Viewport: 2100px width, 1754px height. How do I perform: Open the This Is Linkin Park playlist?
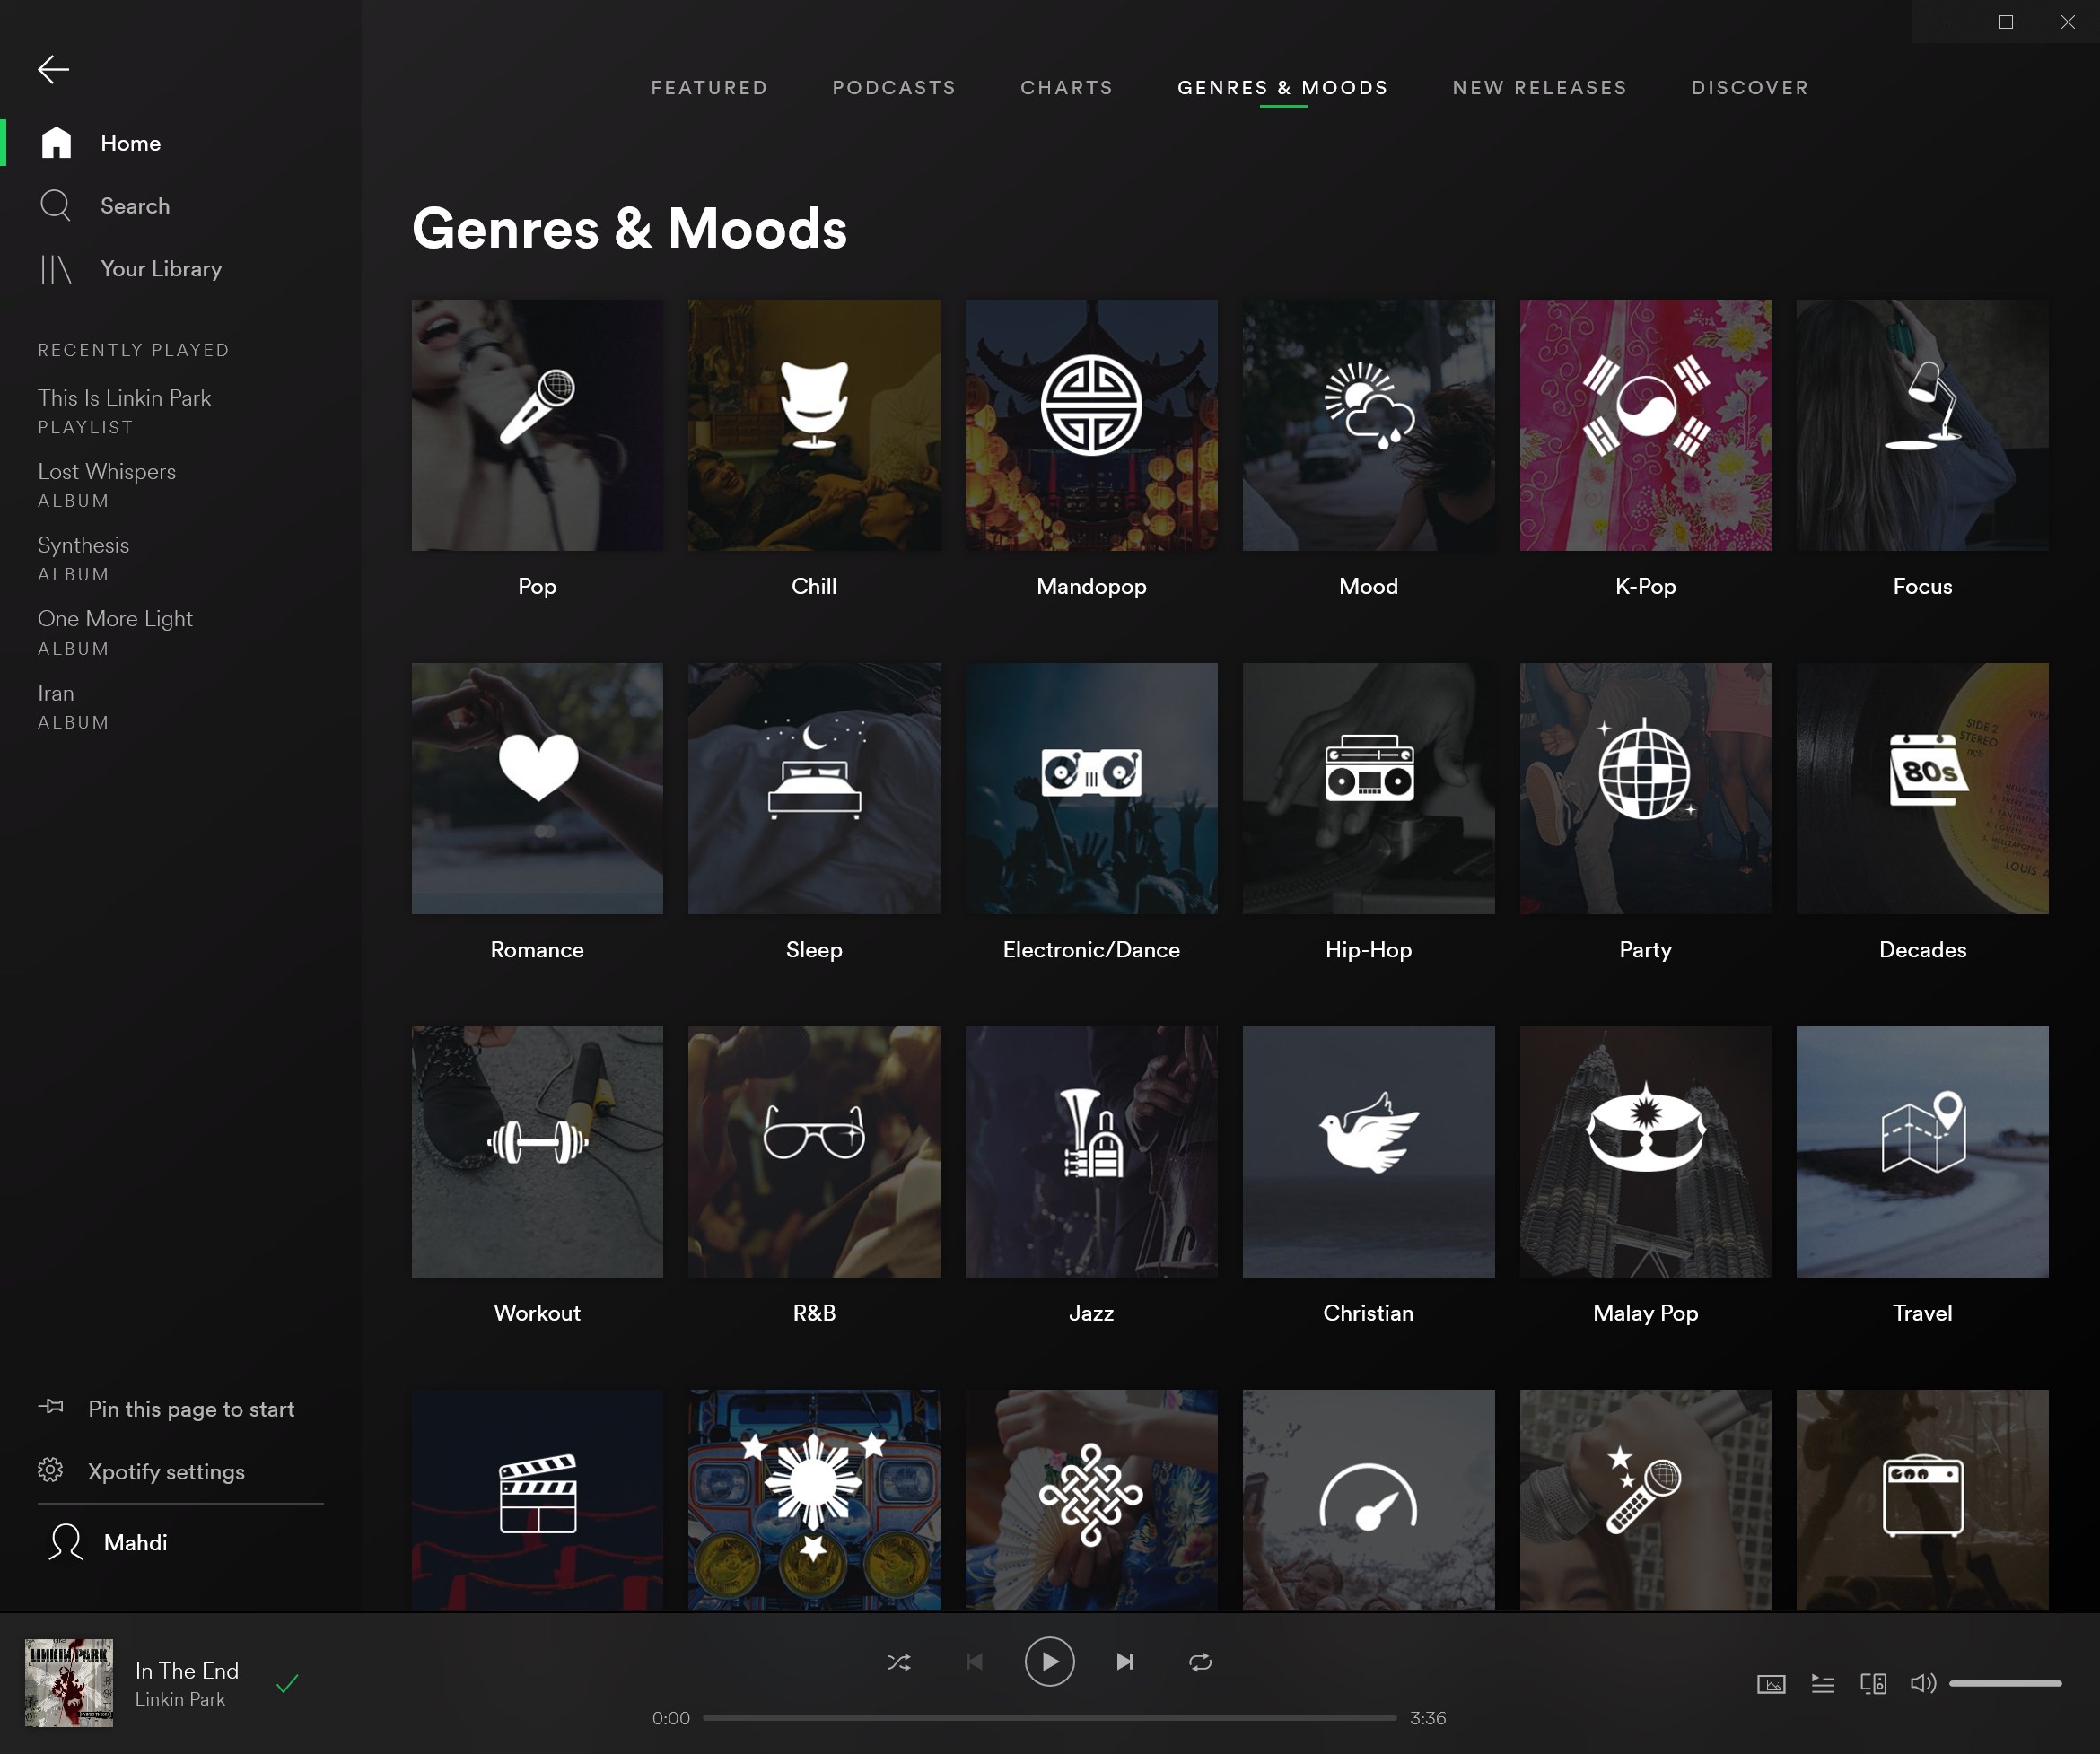point(124,398)
